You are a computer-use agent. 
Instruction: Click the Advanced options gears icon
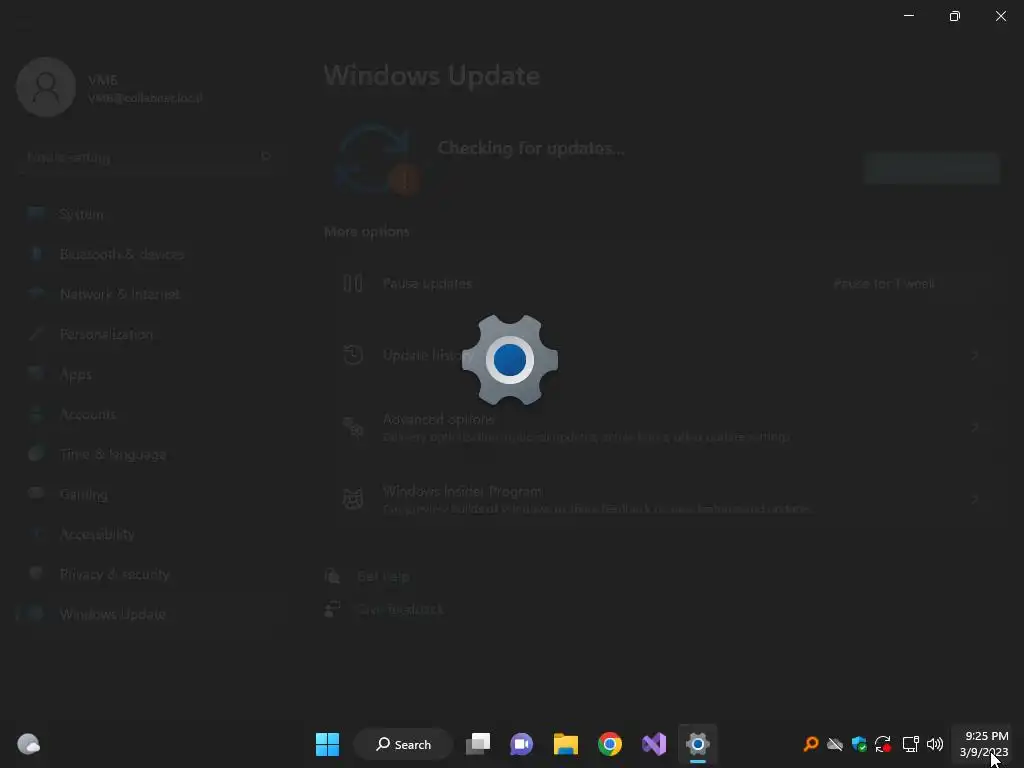[353, 427]
